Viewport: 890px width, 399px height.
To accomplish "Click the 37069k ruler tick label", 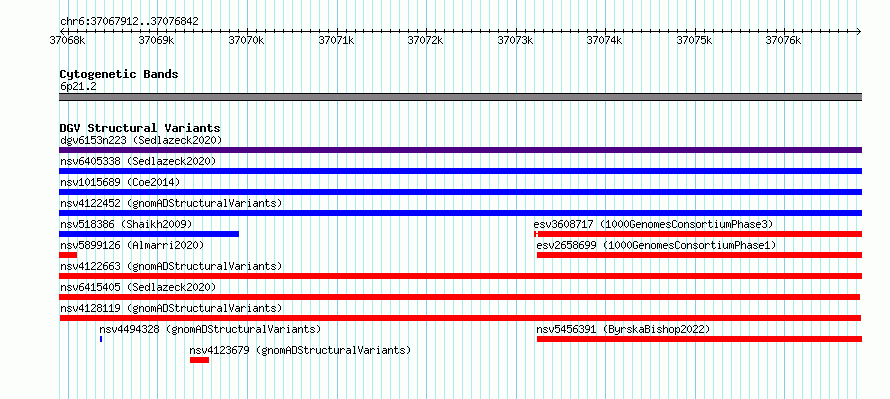I will point(156,40).
